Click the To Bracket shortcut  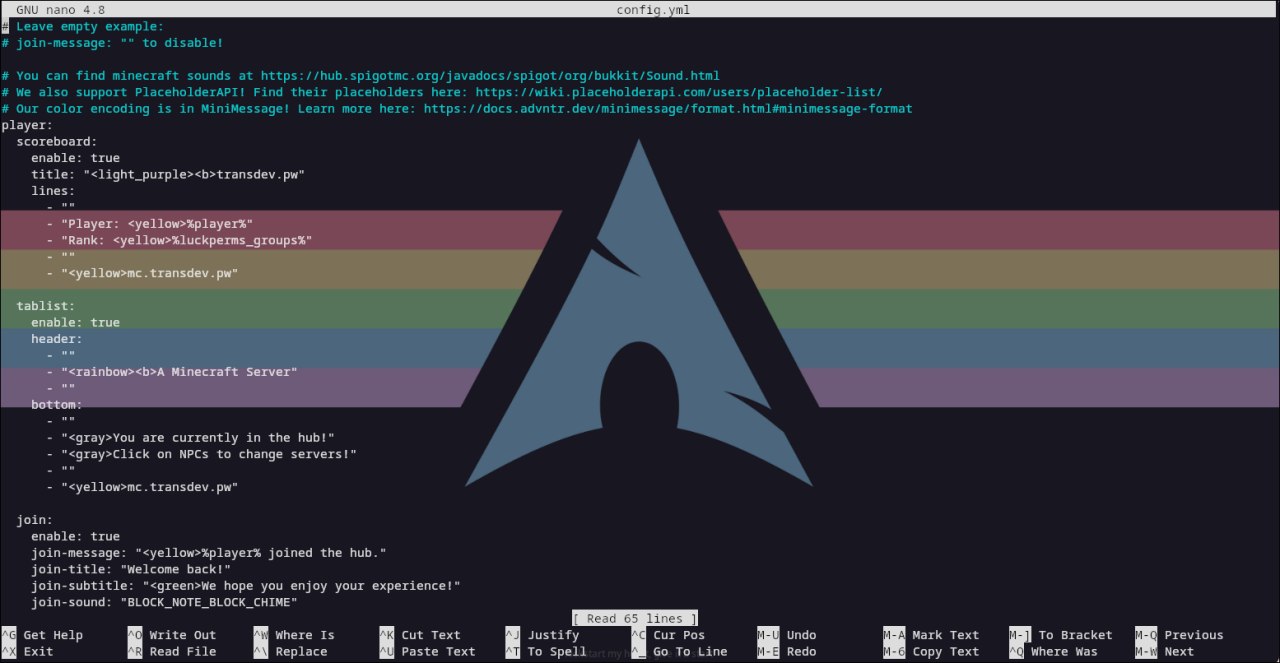click(1074, 635)
